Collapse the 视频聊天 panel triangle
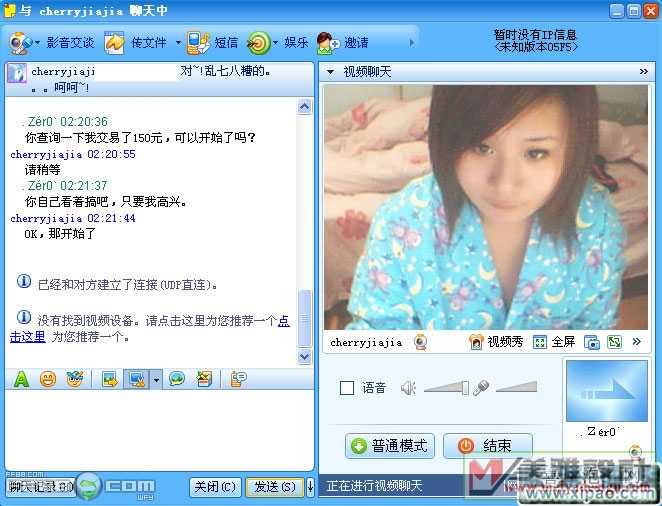This screenshot has width=662, height=506. pyautogui.click(x=331, y=72)
